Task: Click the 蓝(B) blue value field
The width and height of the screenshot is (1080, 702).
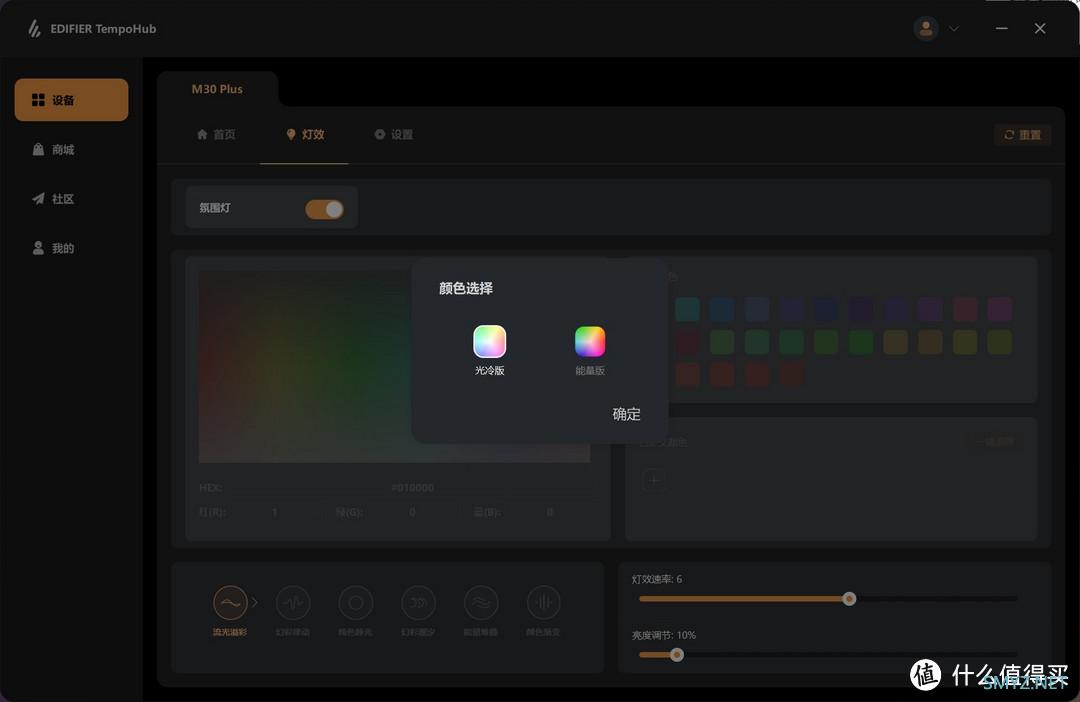Action: pyautogui.click(x=550, y=512)
